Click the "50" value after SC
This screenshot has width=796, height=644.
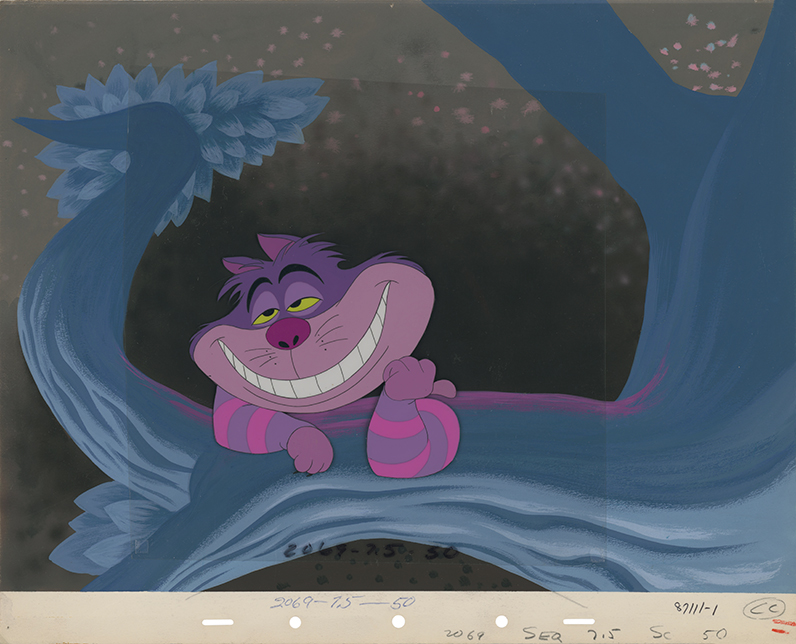715,633
